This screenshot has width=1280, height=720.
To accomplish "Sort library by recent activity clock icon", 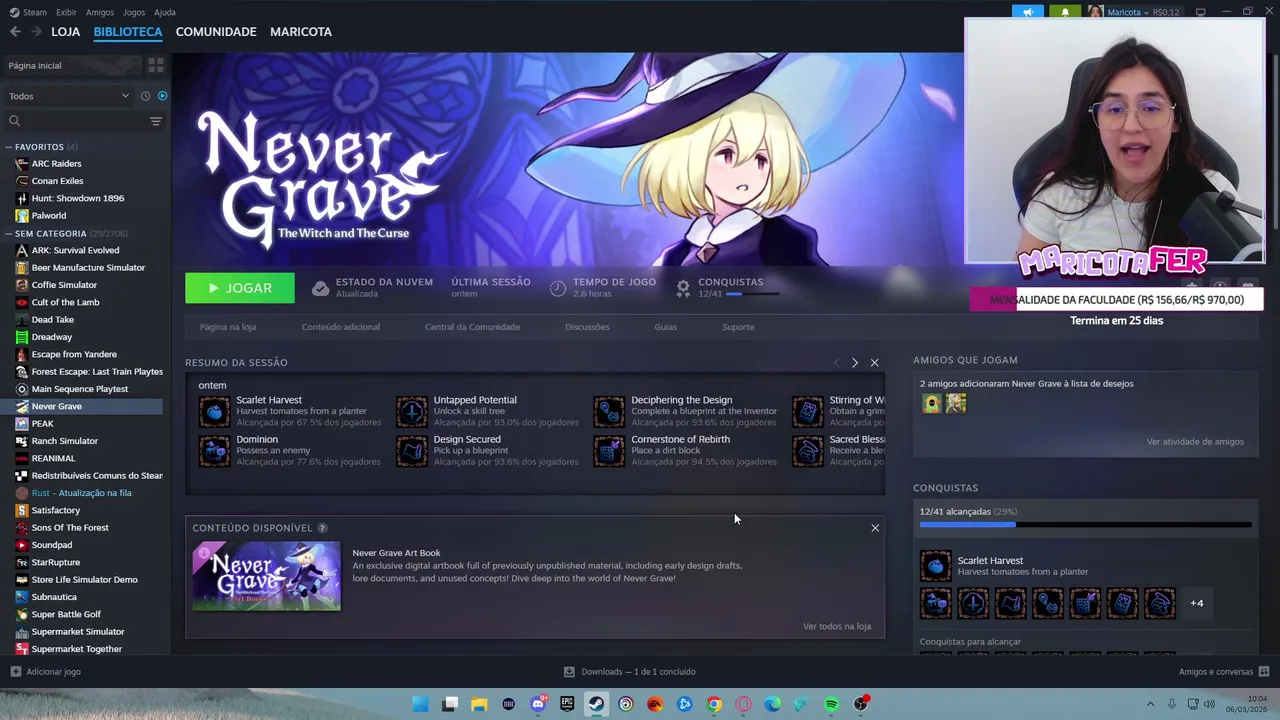I will (145, 96).
